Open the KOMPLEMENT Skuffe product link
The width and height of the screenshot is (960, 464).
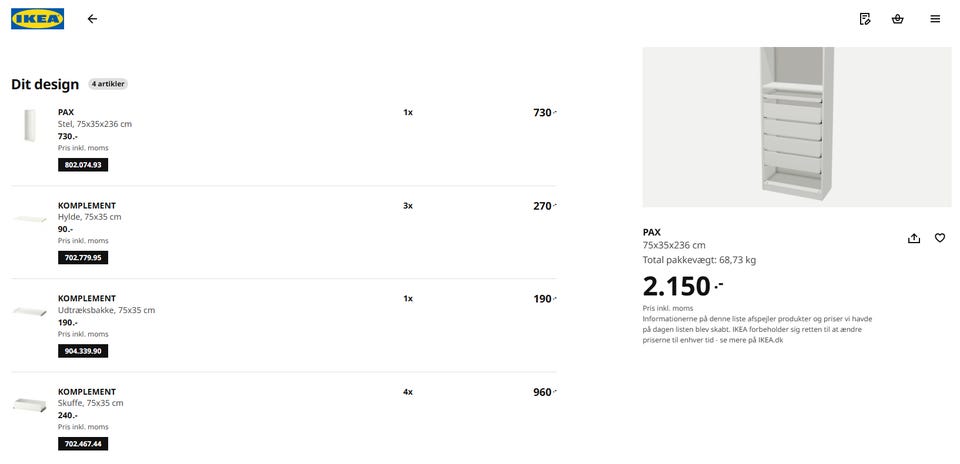87,391
